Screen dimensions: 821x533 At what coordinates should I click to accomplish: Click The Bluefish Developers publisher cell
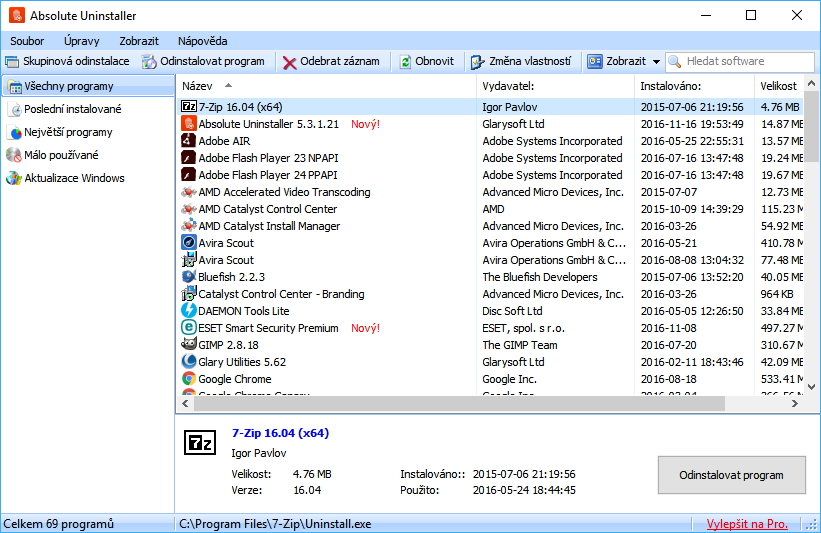point(540,277)
